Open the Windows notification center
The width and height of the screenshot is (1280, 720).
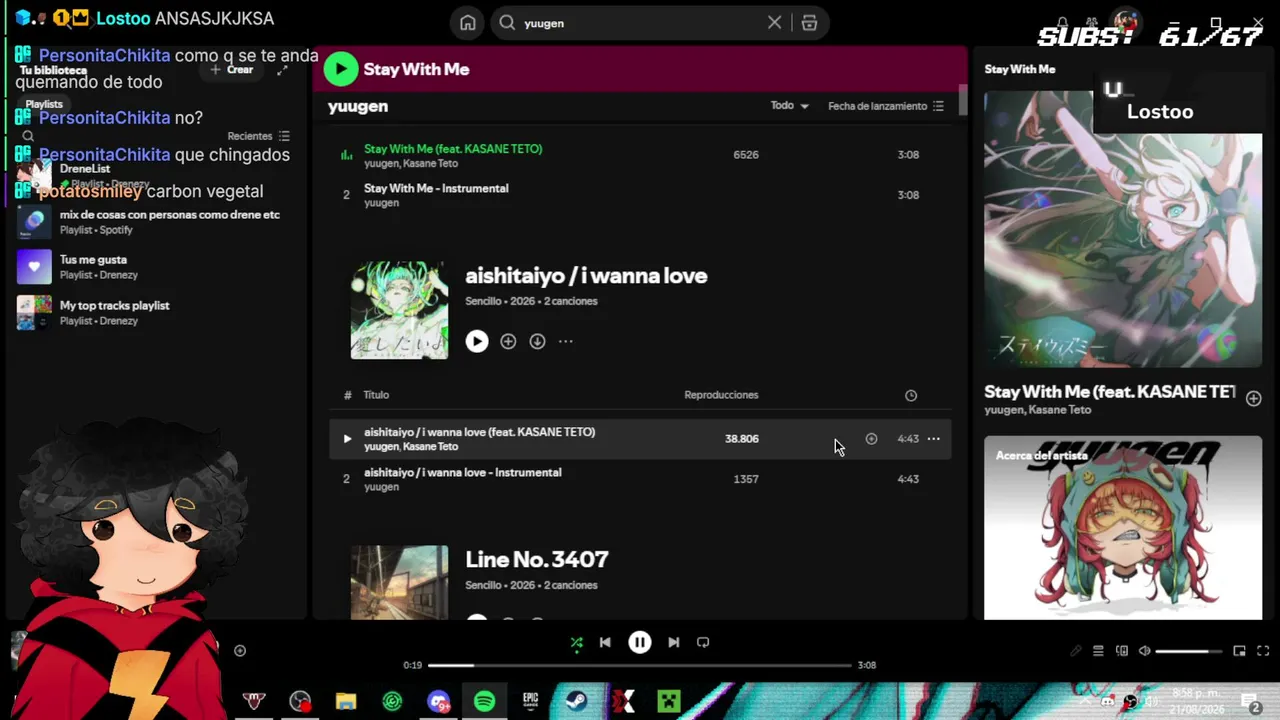click(1250, 701)
